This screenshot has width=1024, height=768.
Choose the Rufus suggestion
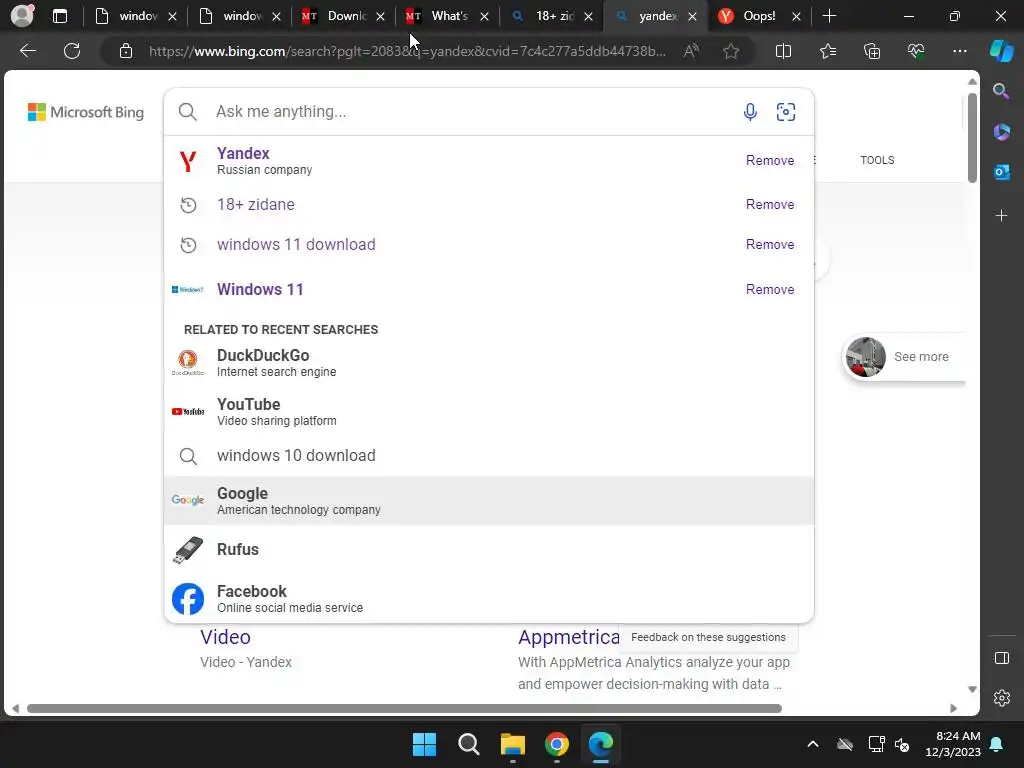click(x=488, y=549)
